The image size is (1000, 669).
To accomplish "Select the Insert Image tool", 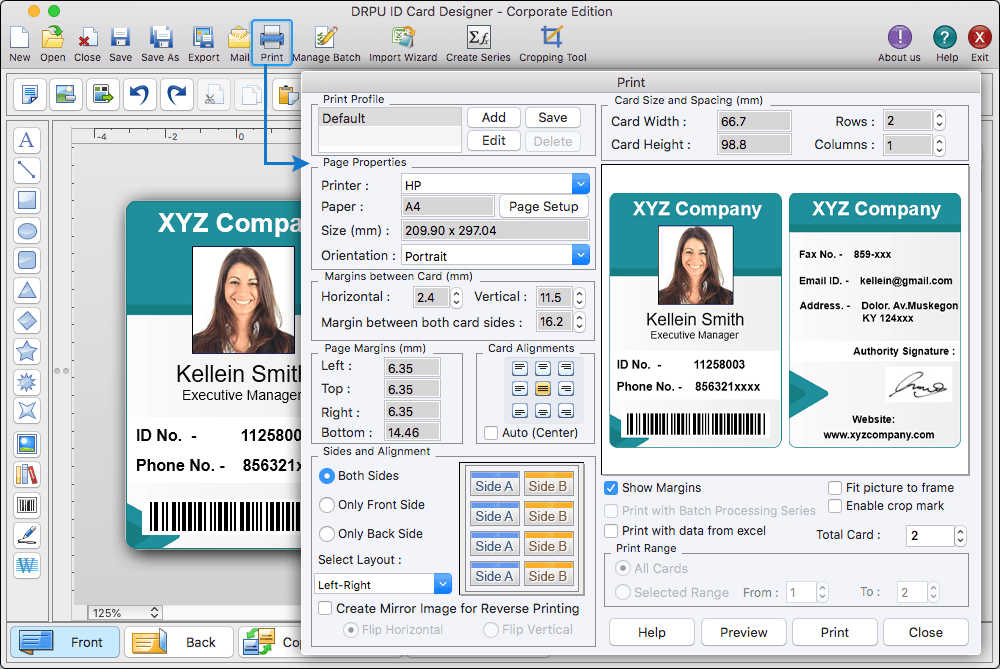I will [27, 445].
